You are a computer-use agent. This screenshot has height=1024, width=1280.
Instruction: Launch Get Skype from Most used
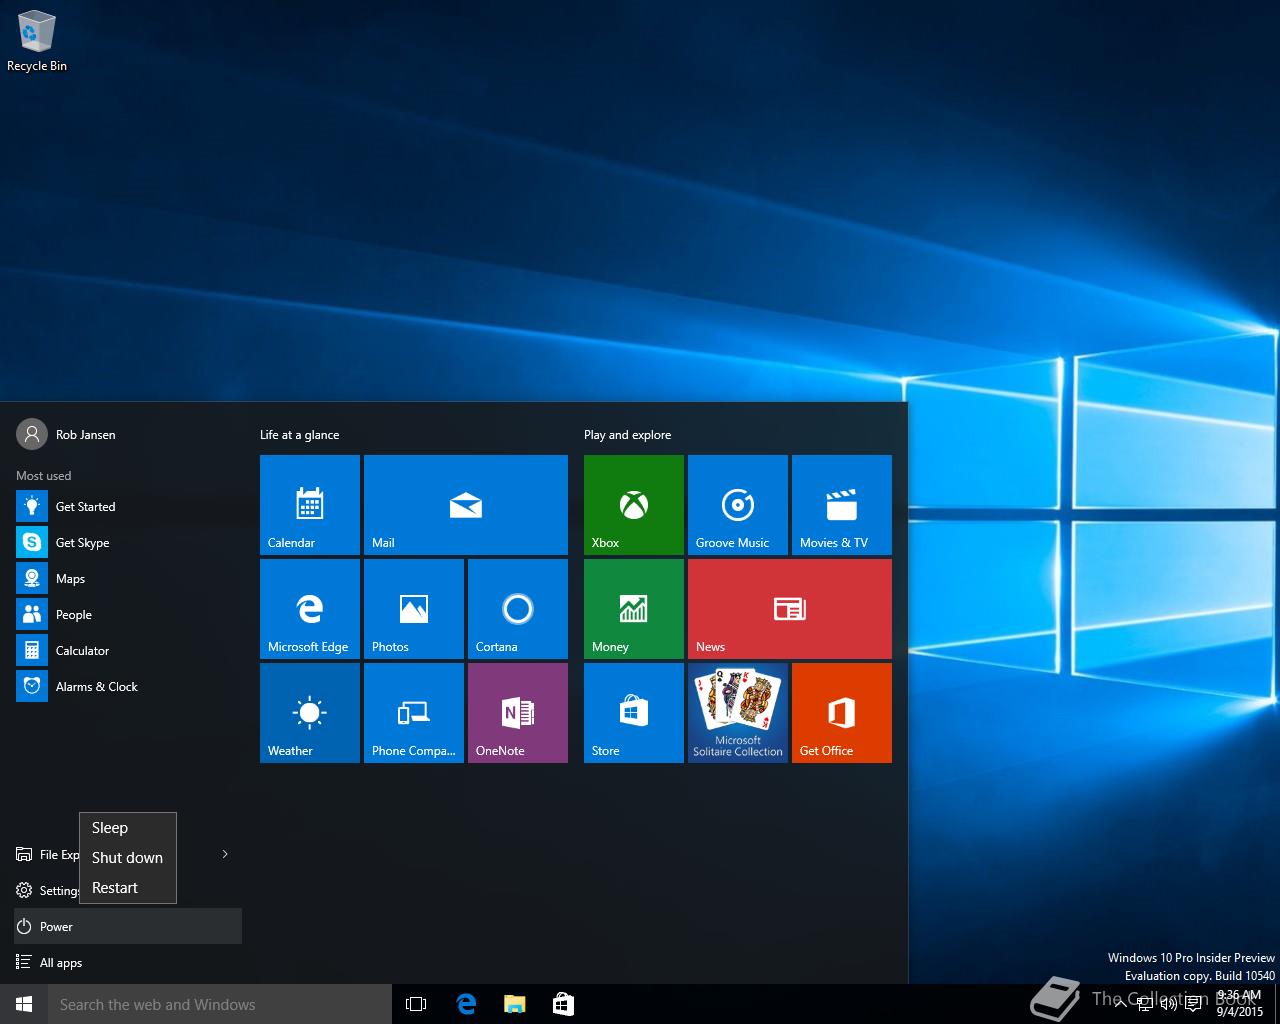click(128, 543)
